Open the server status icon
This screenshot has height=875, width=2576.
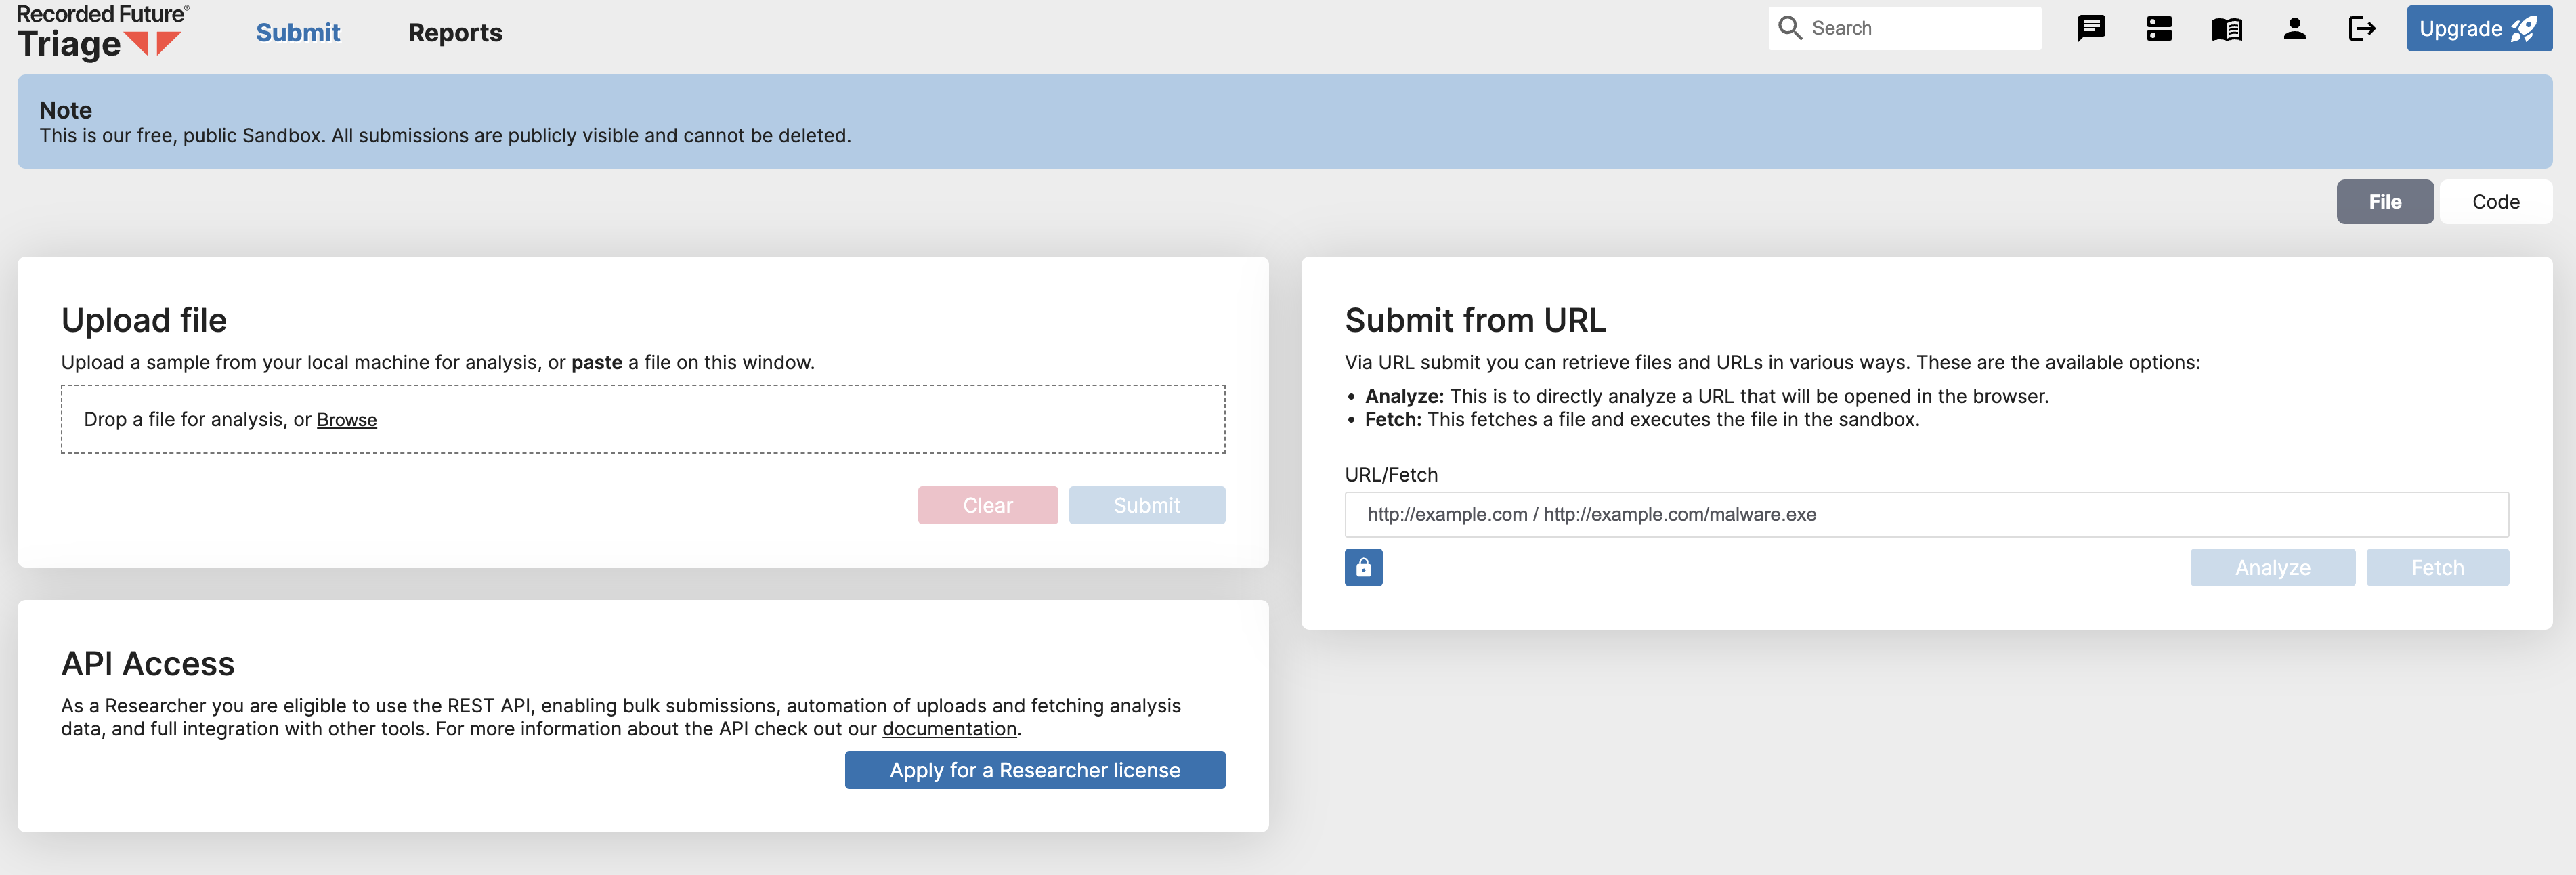pyautogui.click(x=2159, y=29)
